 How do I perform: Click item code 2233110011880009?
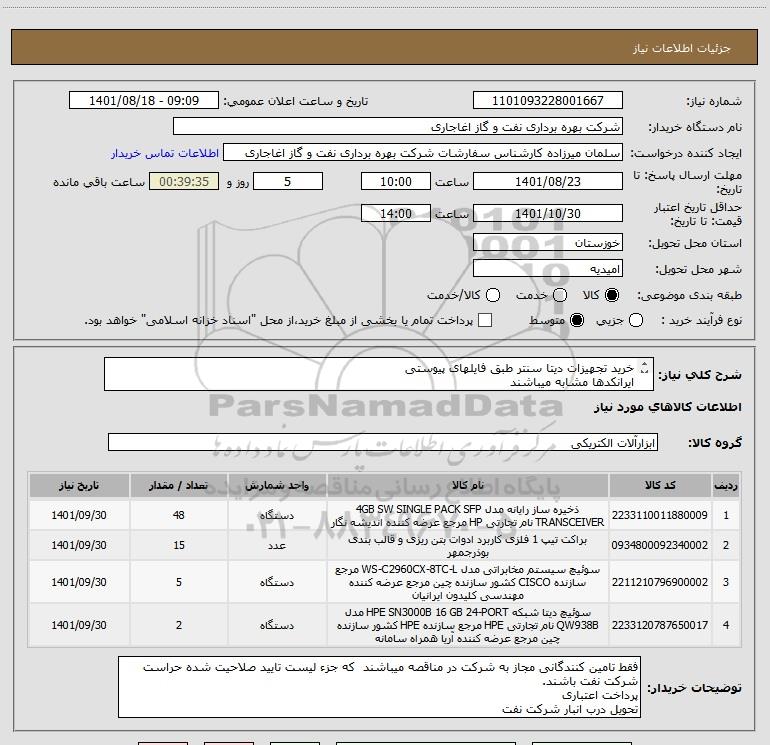point(660,515)
